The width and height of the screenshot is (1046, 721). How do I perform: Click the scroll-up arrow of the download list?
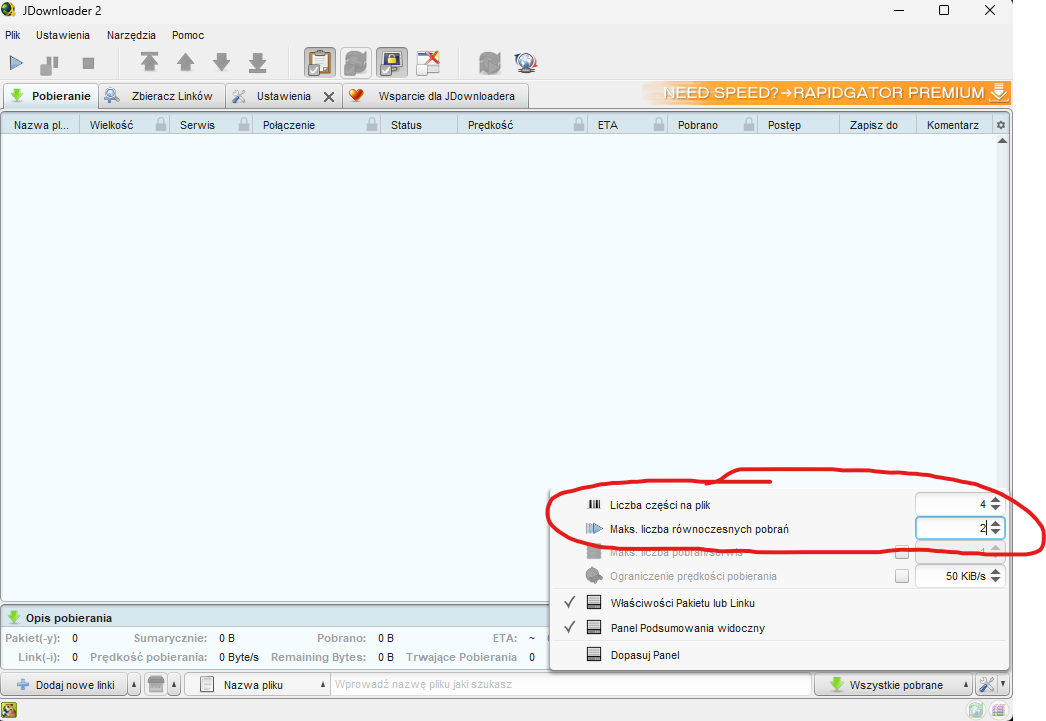[x=1002, y=141]
